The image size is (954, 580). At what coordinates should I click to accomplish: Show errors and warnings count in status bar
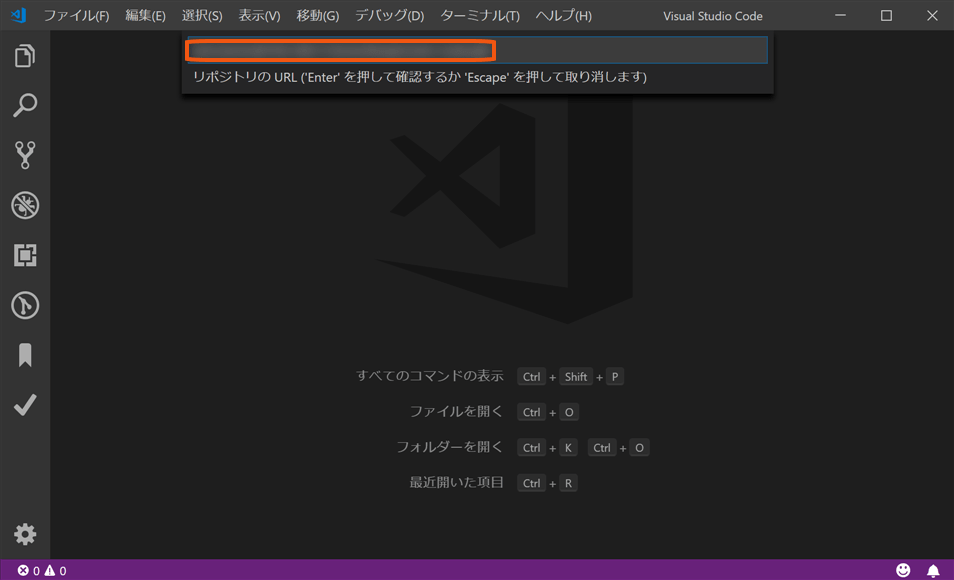click(42, 570)
